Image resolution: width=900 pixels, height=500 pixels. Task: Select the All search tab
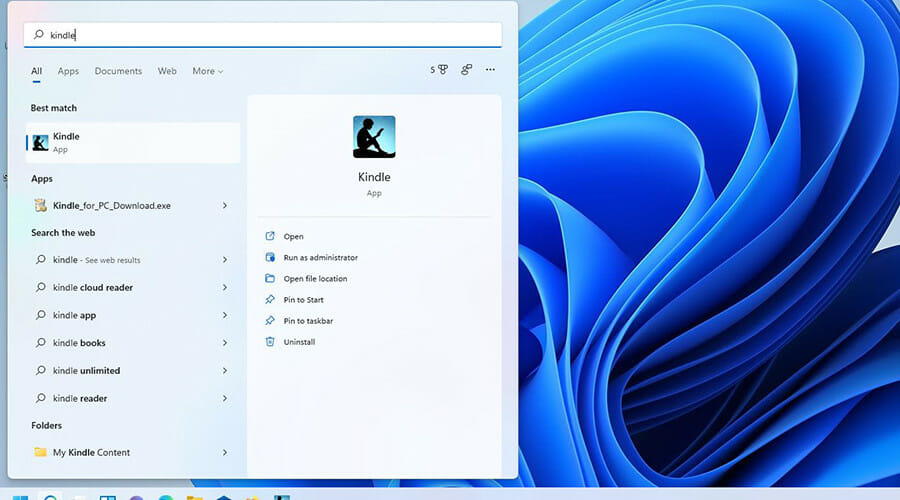[x=36, y=71]
